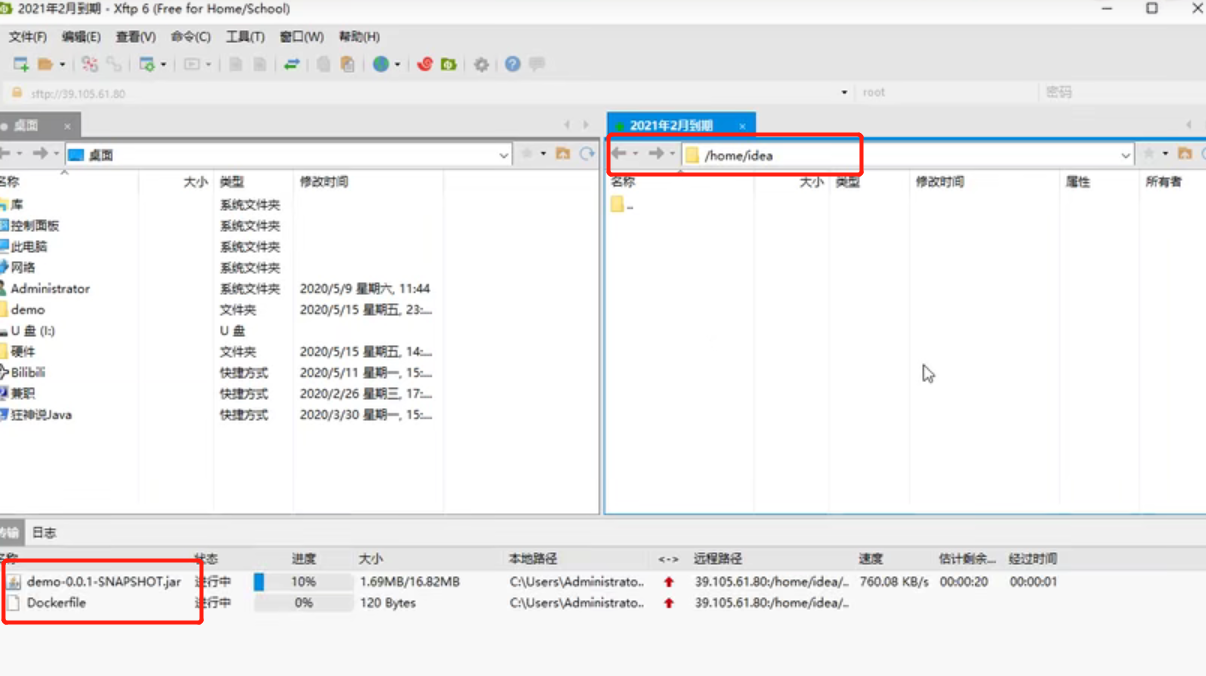Open the parent '..' folder in remote pane
This screenshot has width=1206, height=676.
coord(622,205)
